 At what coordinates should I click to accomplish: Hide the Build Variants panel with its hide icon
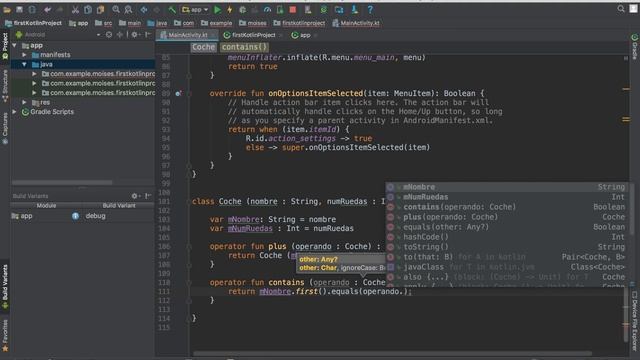click(148, 196)
